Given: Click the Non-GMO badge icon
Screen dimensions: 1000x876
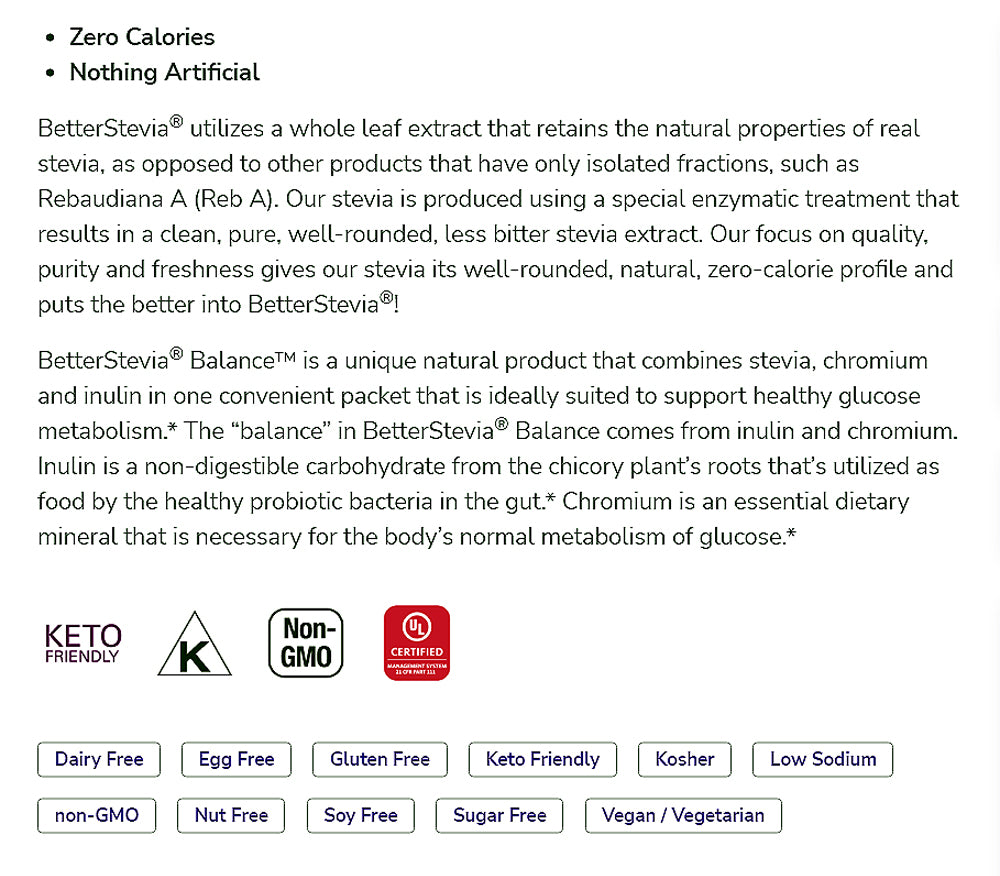Looking at the screenshot, I should tap(306, 643).
